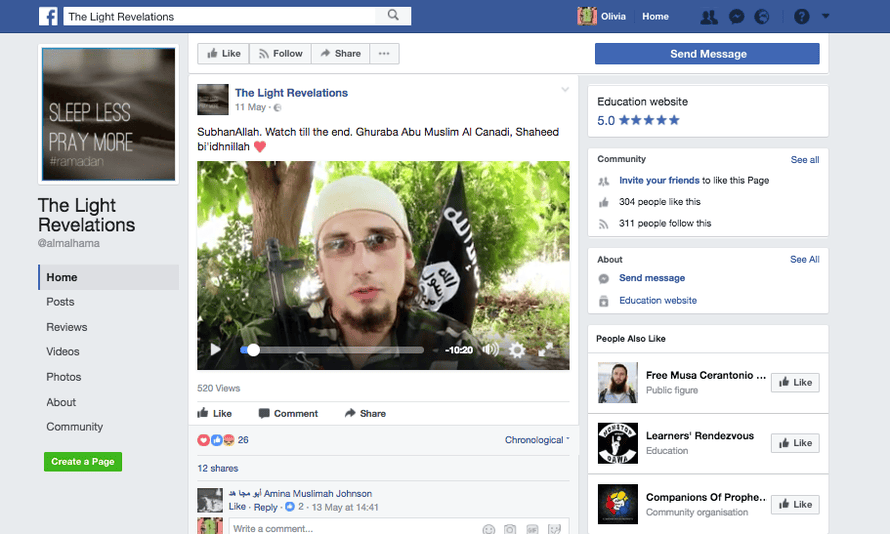Click Send message link in About
This screenshot has width=890, height=534.
(652, 277)
